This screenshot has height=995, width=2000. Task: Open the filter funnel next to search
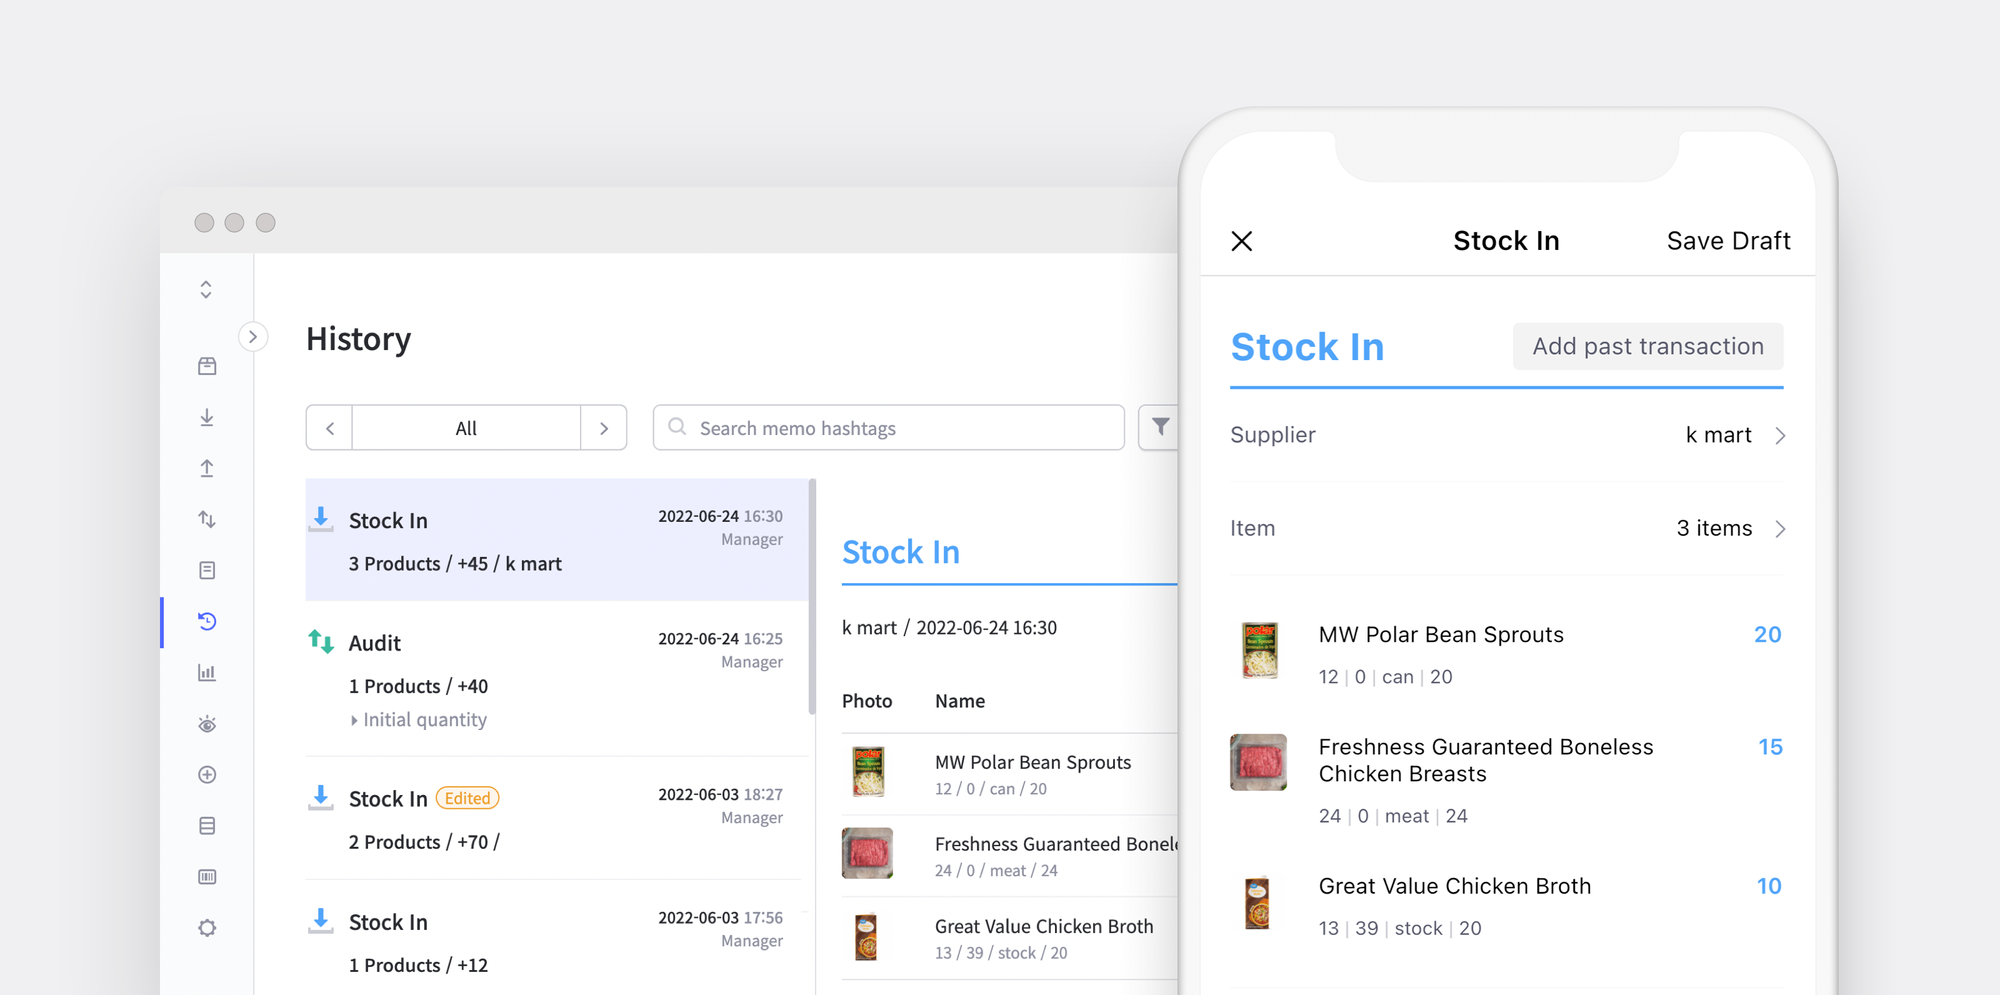pos(1160,427)
